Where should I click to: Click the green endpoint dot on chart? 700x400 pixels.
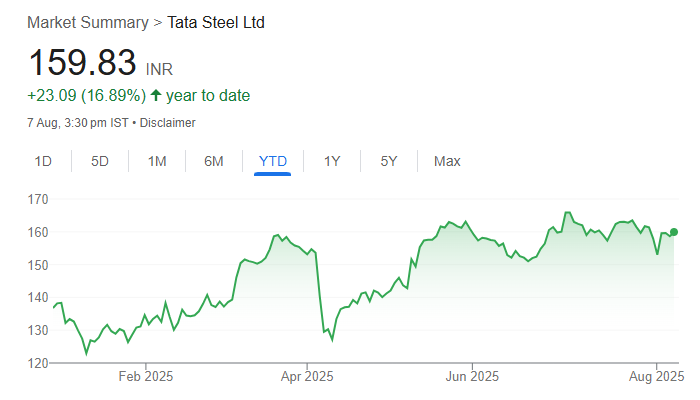click(x=674, y=232)
